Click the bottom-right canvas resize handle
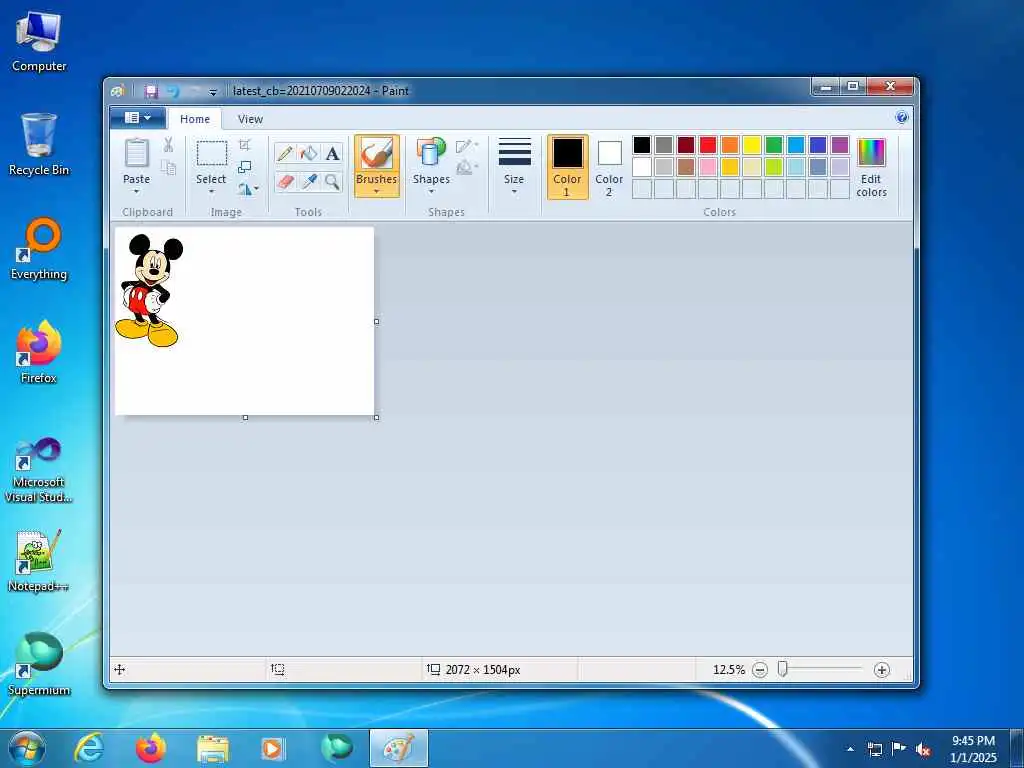This screenshot has height=768, width=1024. 377,417
